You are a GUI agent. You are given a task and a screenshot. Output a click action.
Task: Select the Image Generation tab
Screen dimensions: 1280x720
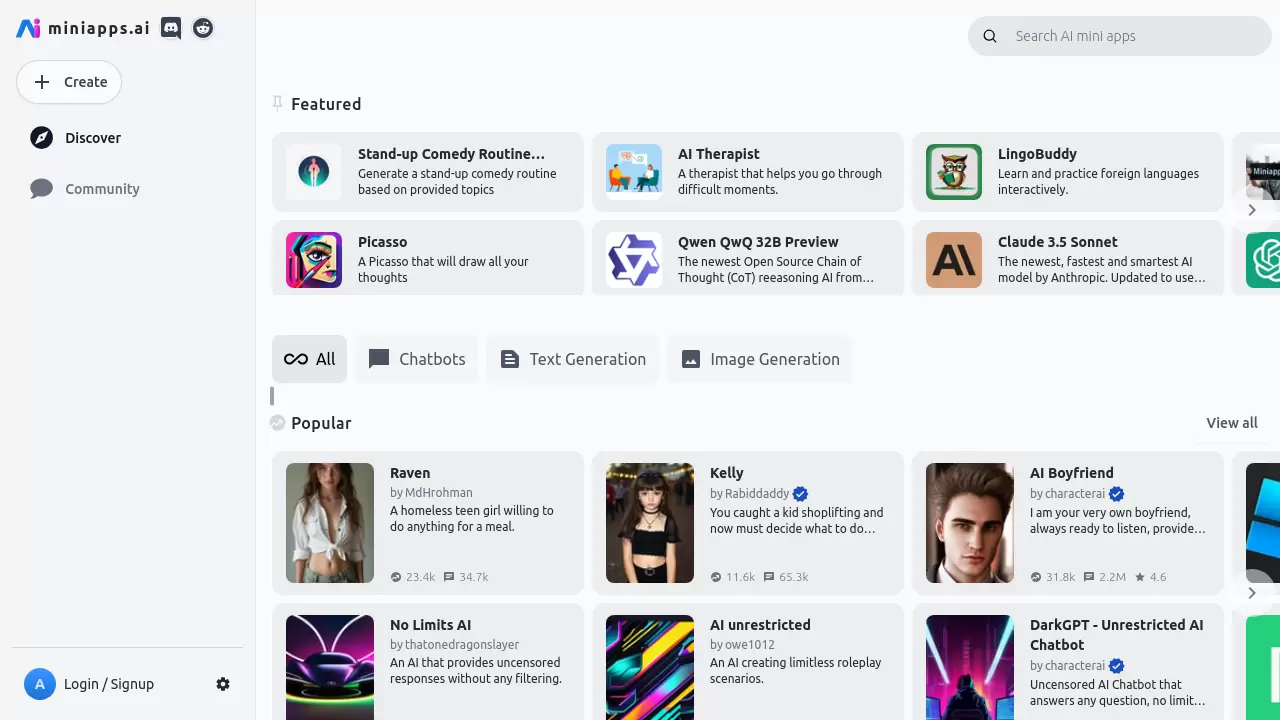(760, 359)
